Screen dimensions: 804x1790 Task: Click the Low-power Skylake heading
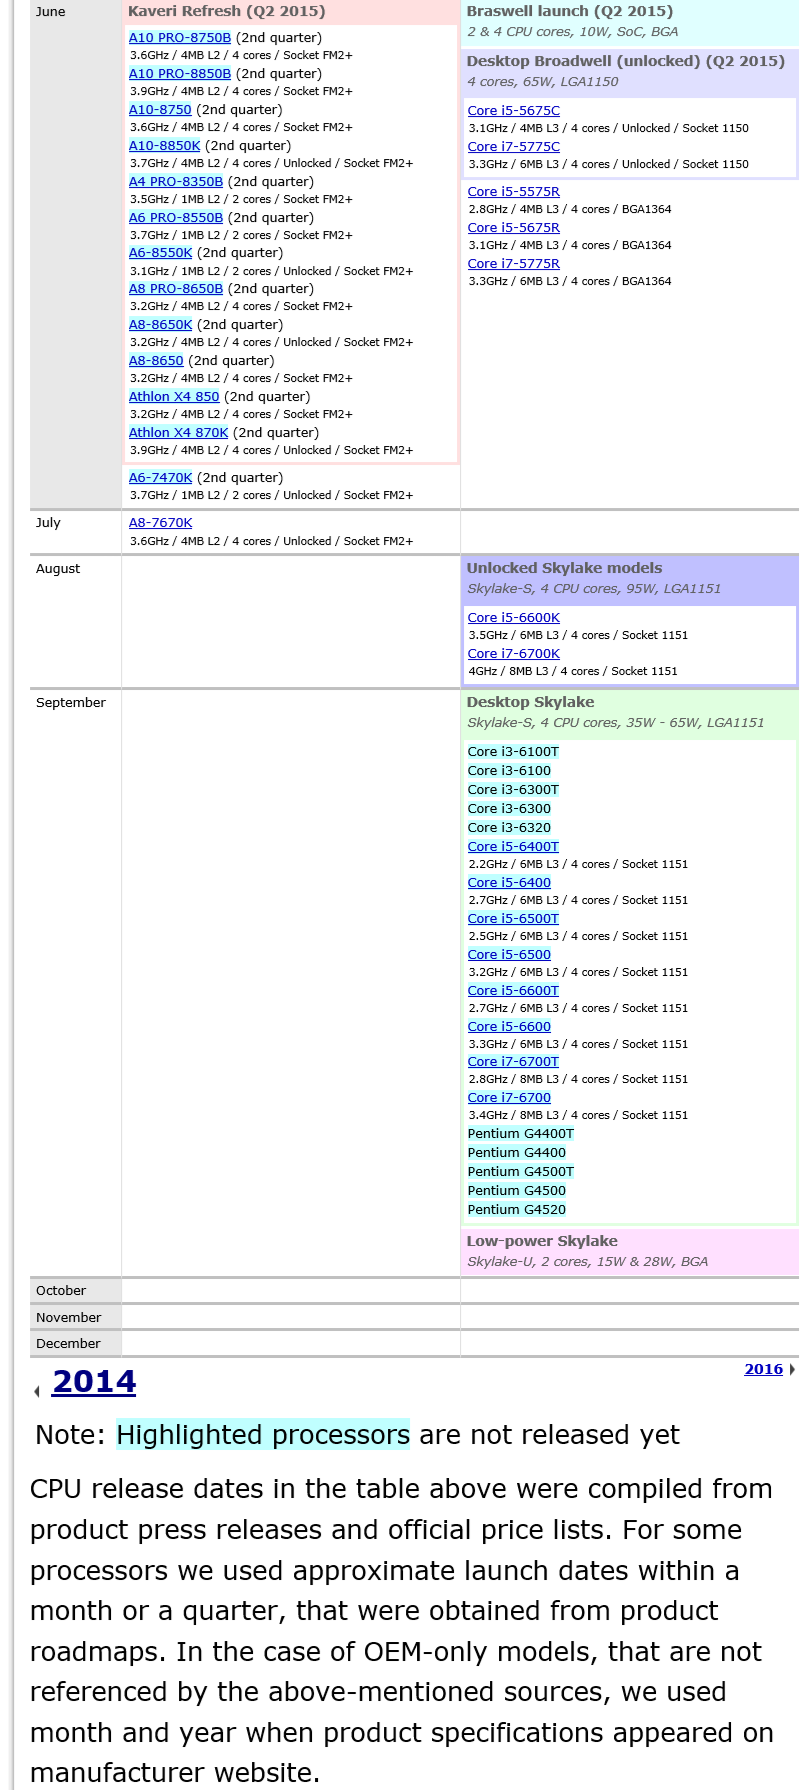pyautogui.click(x=542, y=1241)
